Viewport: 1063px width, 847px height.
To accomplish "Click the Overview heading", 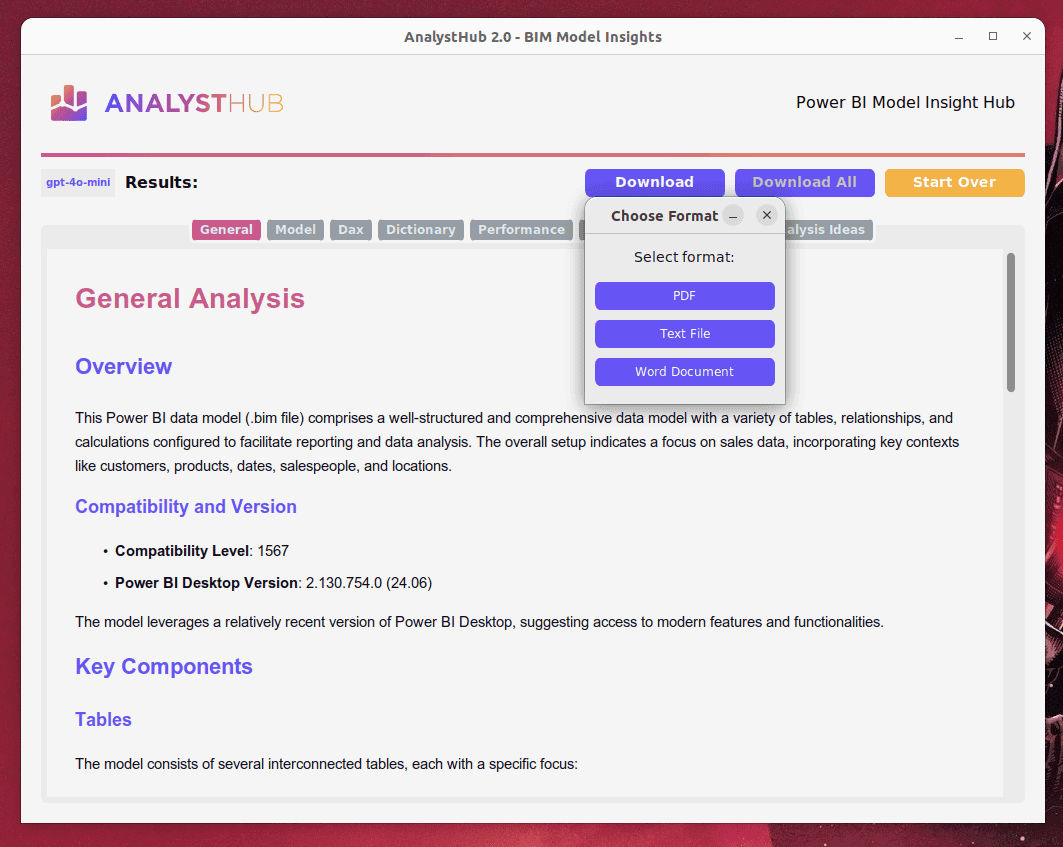I will tap(123, 366).
